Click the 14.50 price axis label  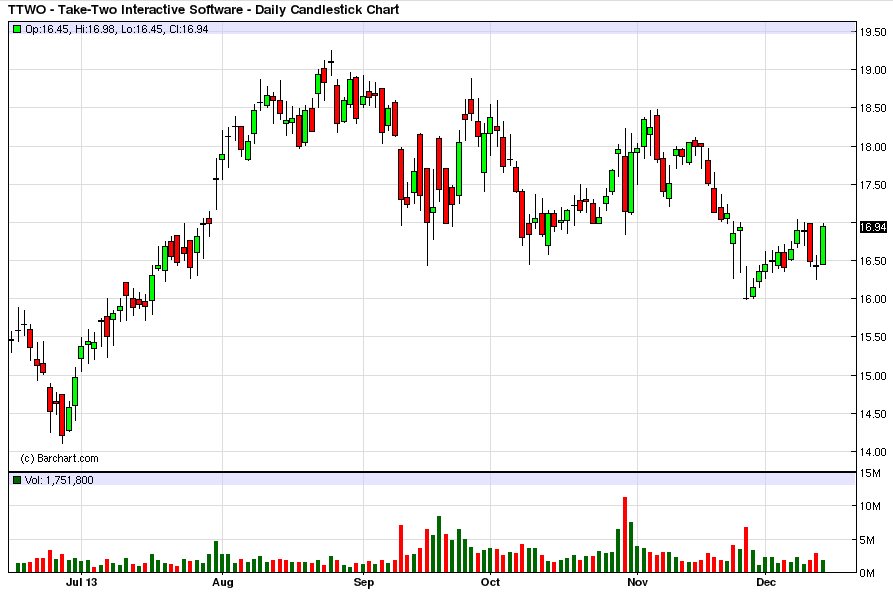click(872, 414)
